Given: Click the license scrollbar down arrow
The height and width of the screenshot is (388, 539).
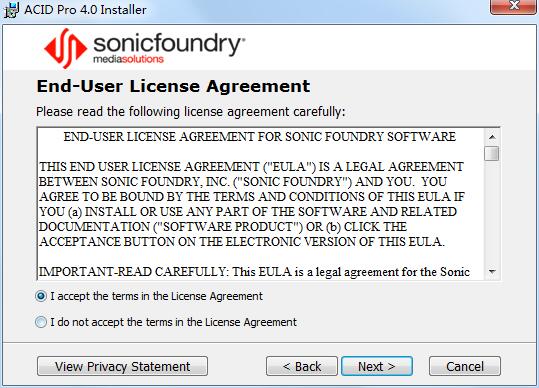Looking at the screenshot, I should coord(492,272).
